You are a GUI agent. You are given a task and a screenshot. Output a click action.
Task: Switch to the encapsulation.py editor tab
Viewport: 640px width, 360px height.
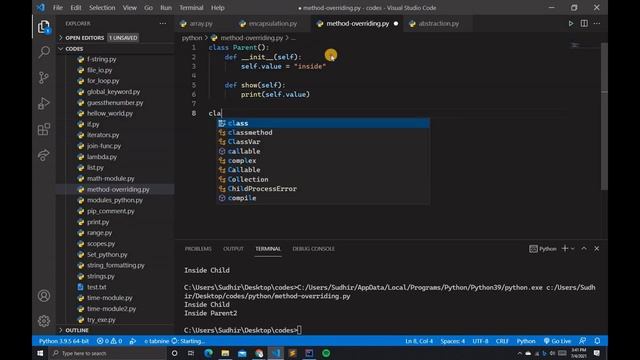tap(273, 24)
